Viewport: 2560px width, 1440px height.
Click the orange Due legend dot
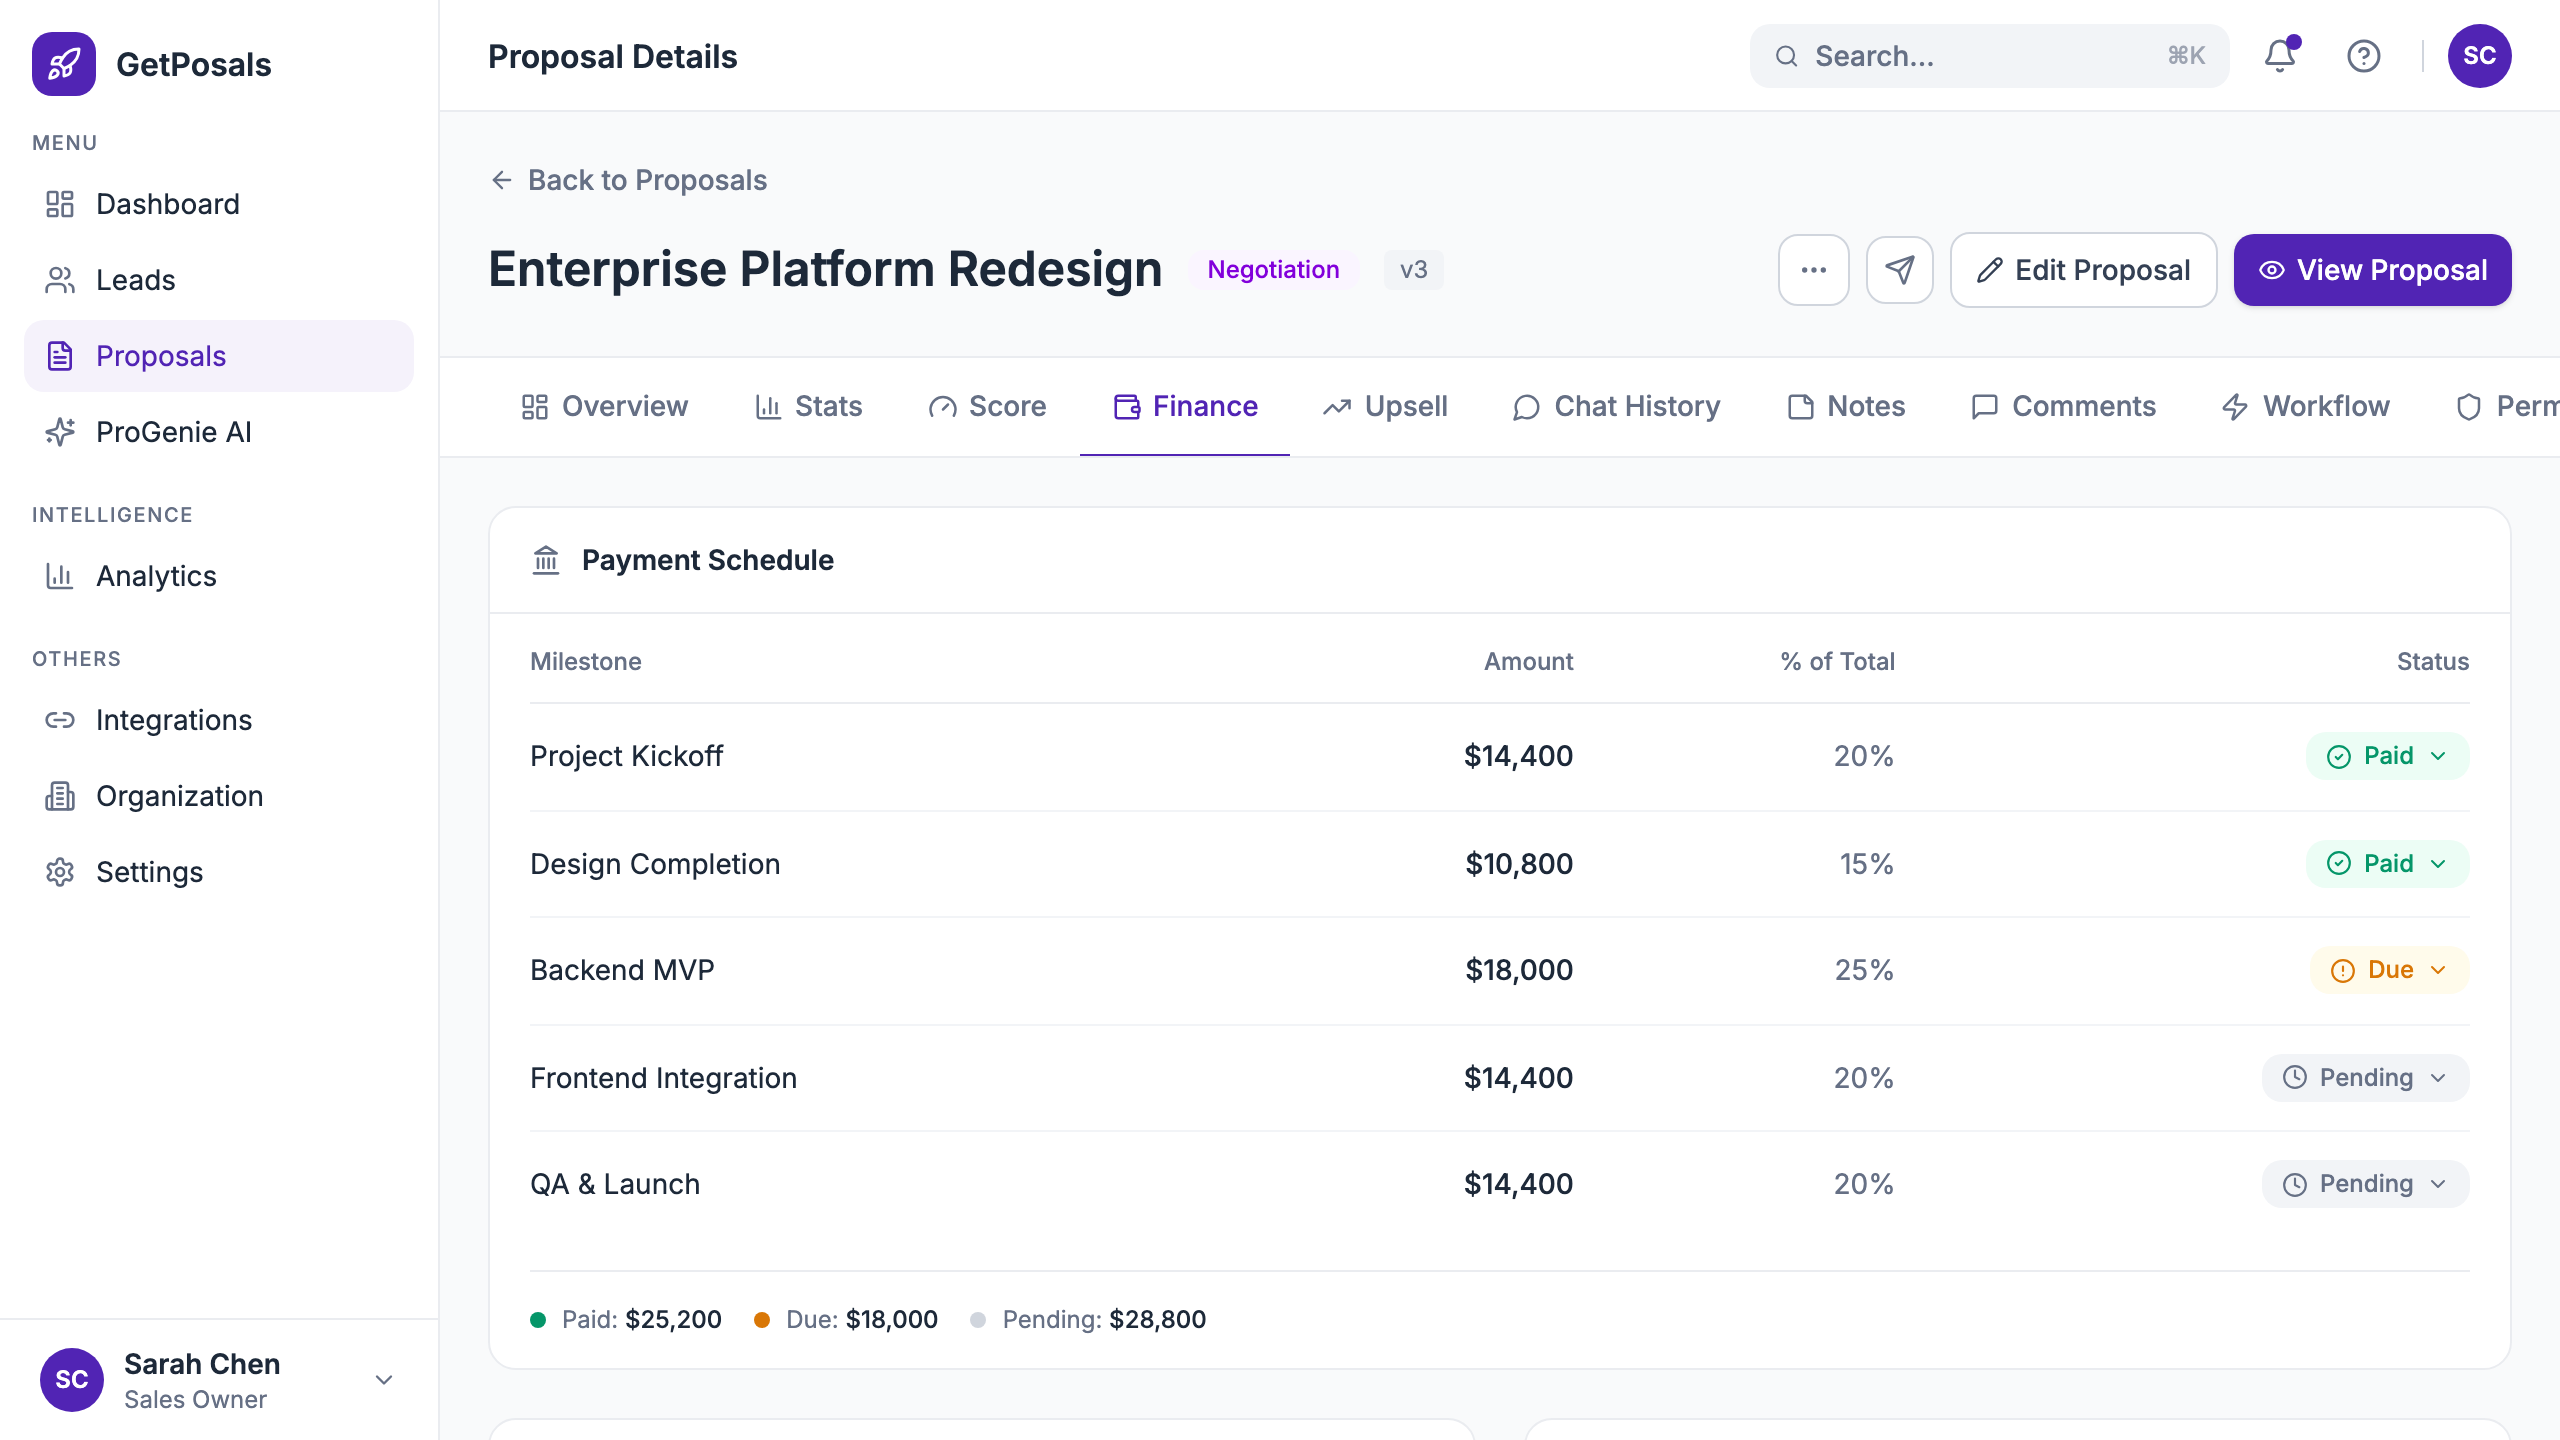[762, 1320]
